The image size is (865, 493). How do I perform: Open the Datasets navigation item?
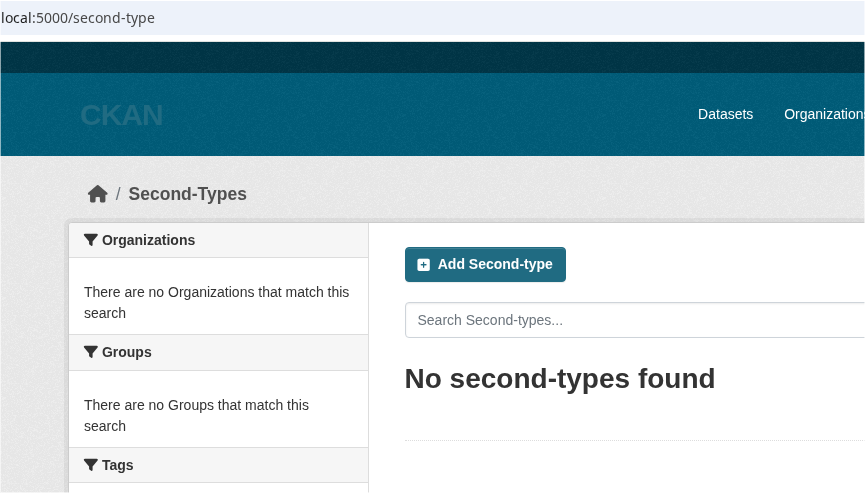(x=725, y=114)
